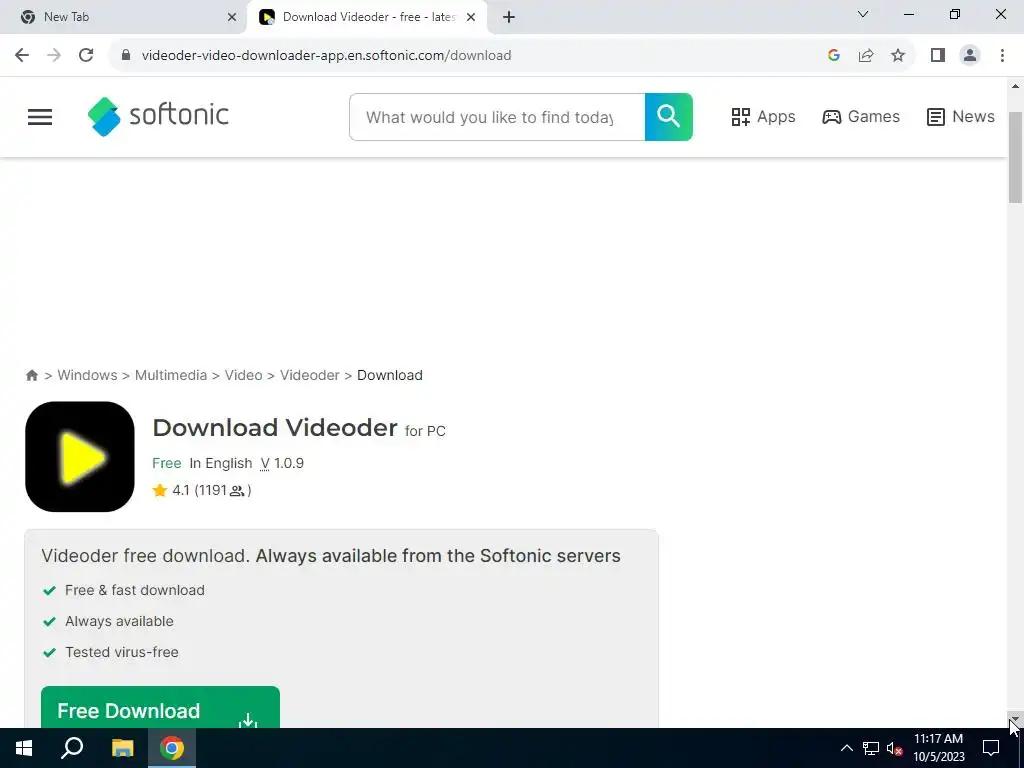Bookmark this tab with the star

coord(898,56)
